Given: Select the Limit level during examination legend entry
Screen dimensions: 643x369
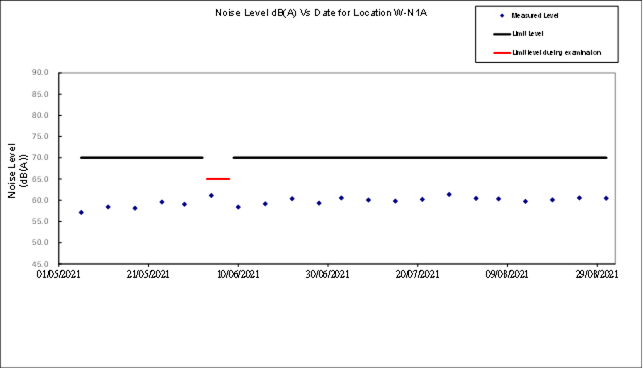Looking at the screenshot, I should [x=547, y=52].
